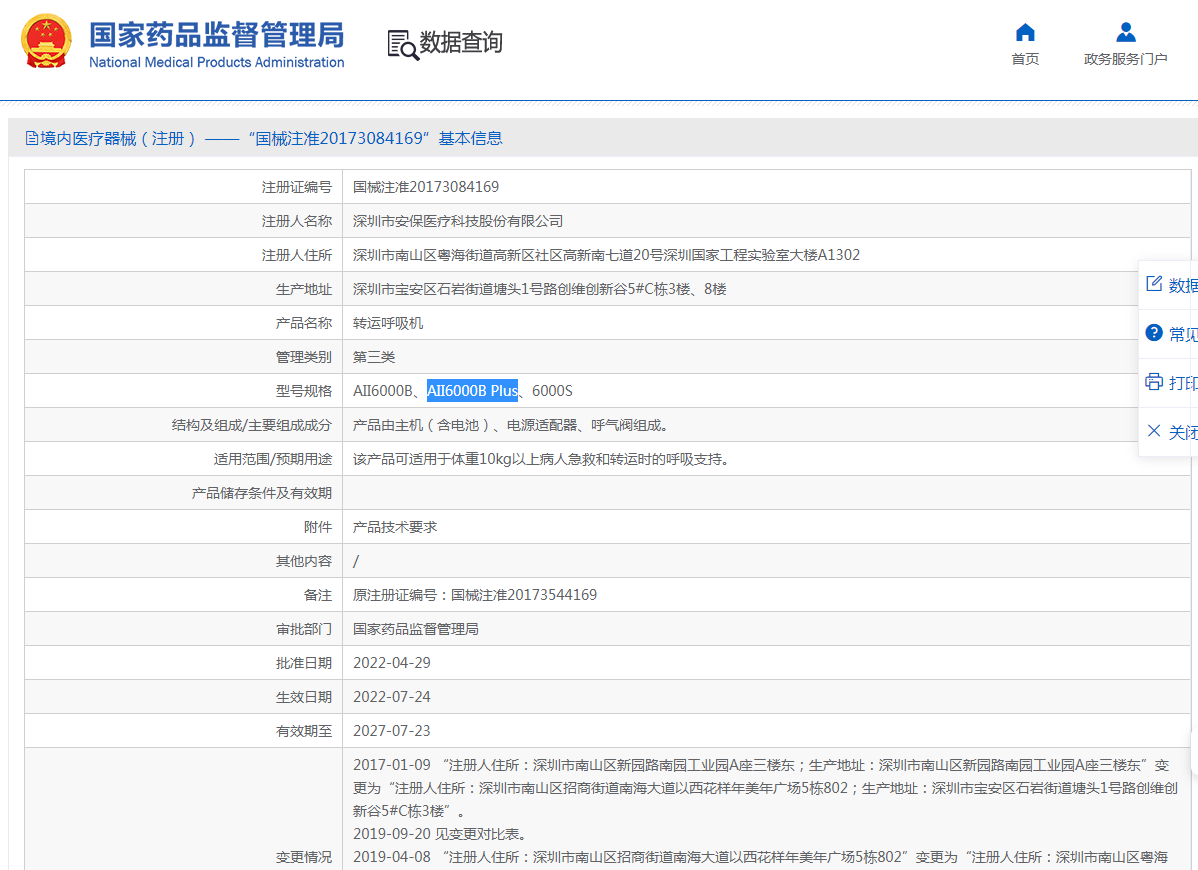Click the national emblem logo
Screen dimensions: 1198x870
pyautogui.click(x=46, y=41)
